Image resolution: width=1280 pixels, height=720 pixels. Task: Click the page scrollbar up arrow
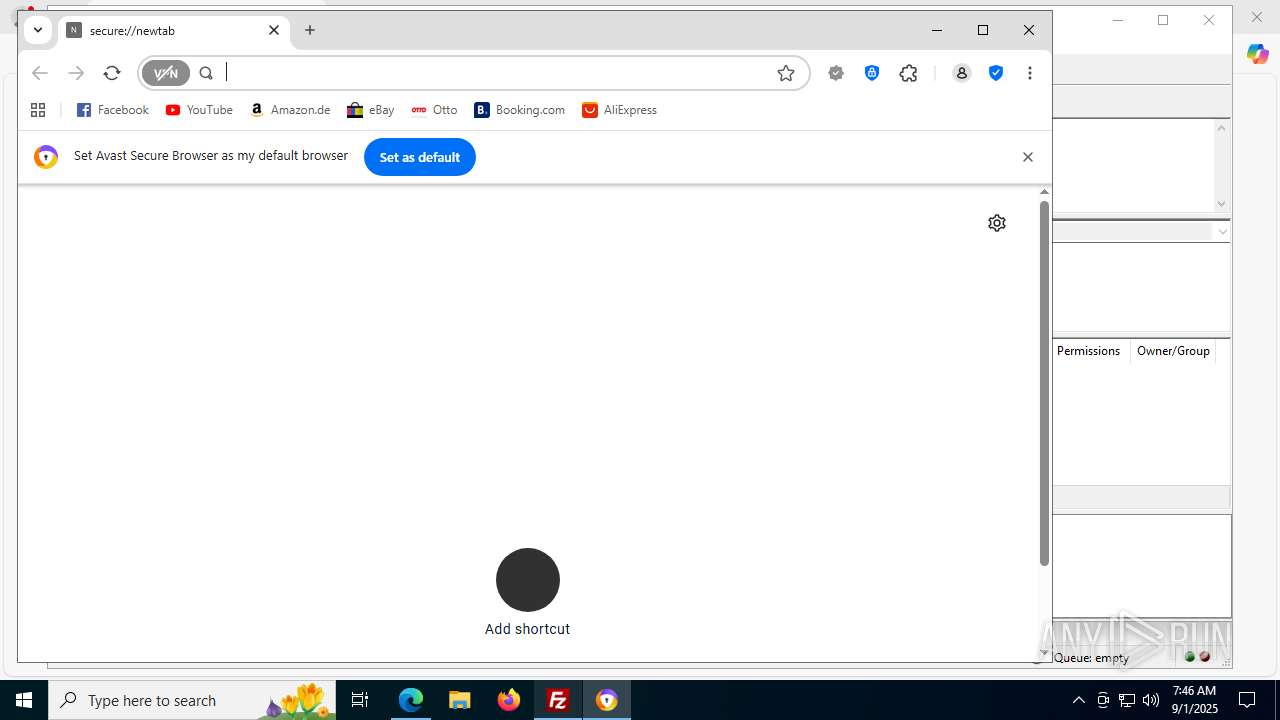pyautogui.click(x=1044, y=191)
